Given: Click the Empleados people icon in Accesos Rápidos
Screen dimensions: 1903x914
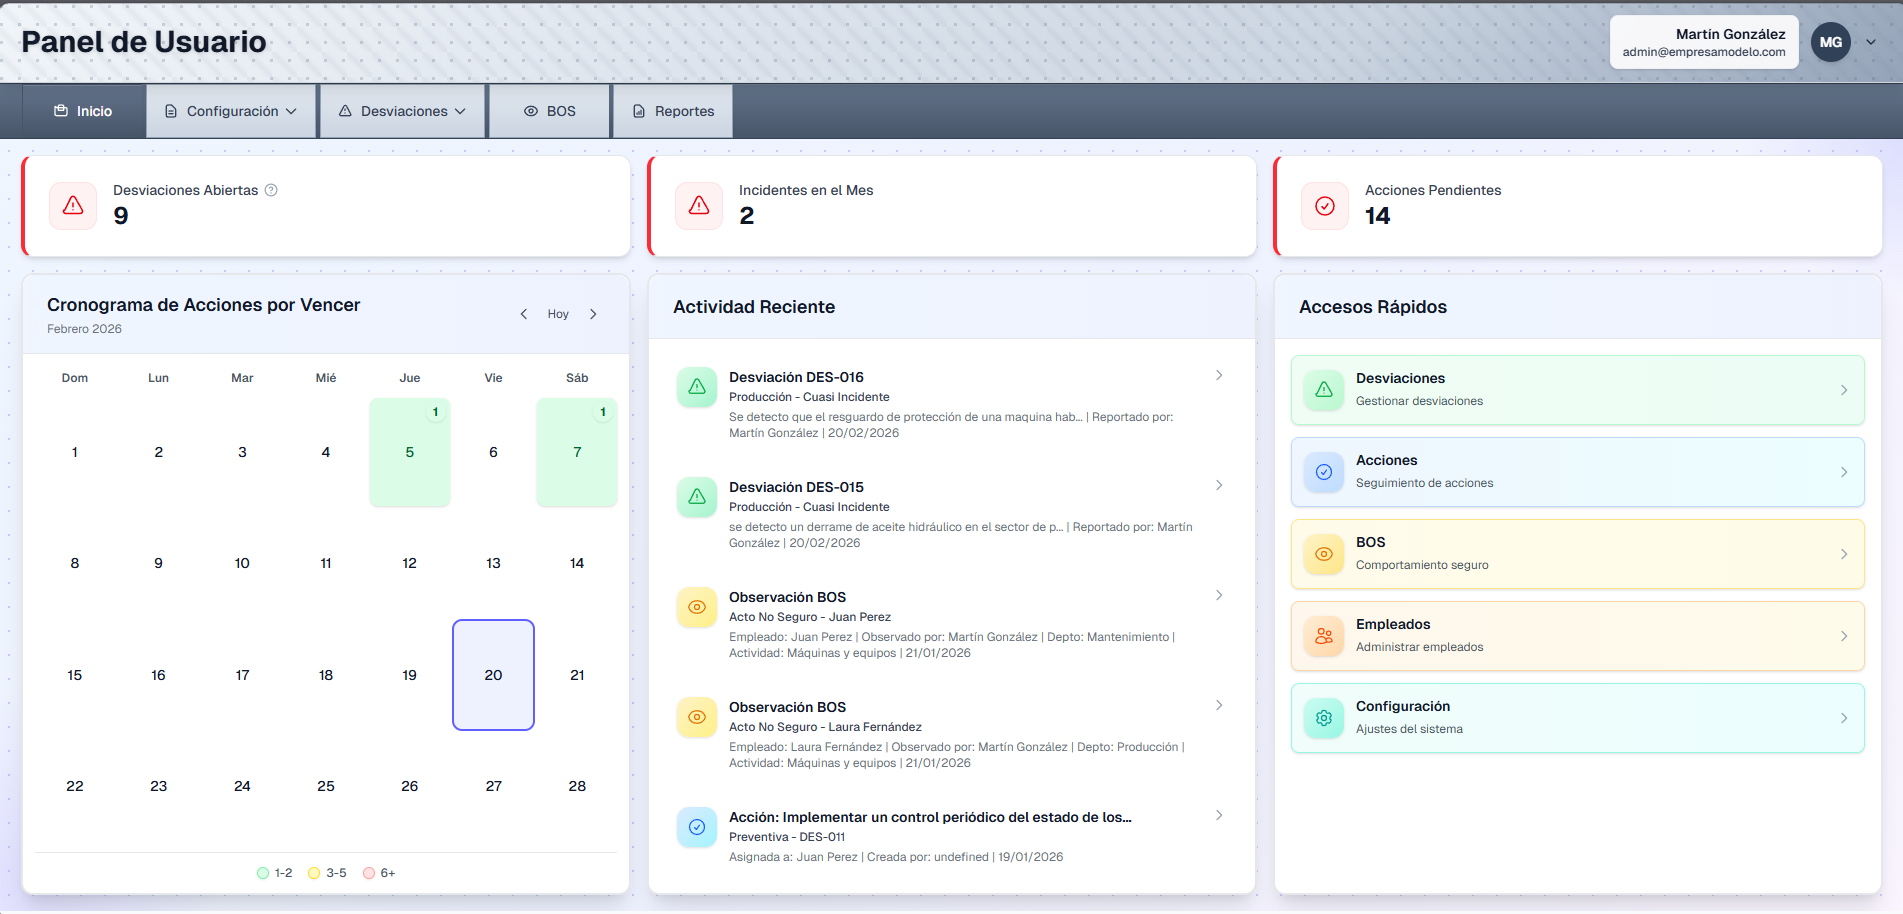Looking at the screenshot, I should click(1324, 636).
